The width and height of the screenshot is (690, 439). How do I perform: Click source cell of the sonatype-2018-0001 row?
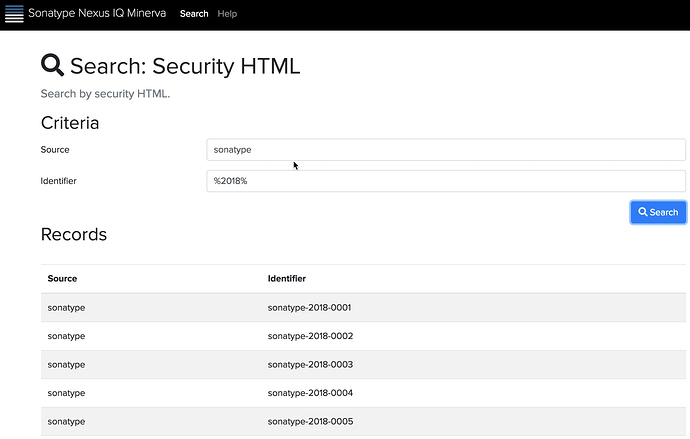click(66, 308)
